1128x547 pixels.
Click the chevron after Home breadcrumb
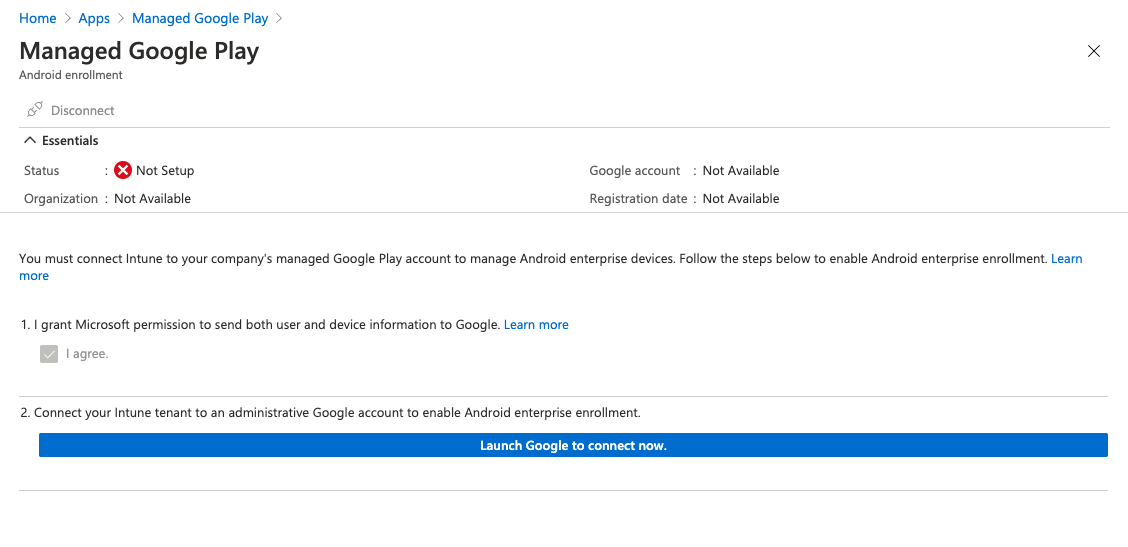click(68, 19)
